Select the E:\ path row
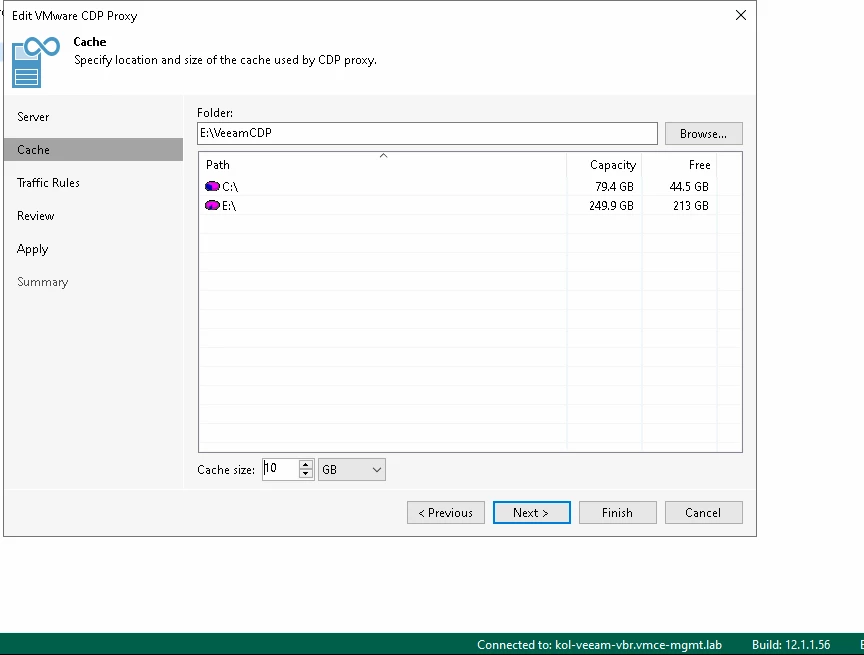This screenshot has height=655, width=864. (x=470, y=205)
